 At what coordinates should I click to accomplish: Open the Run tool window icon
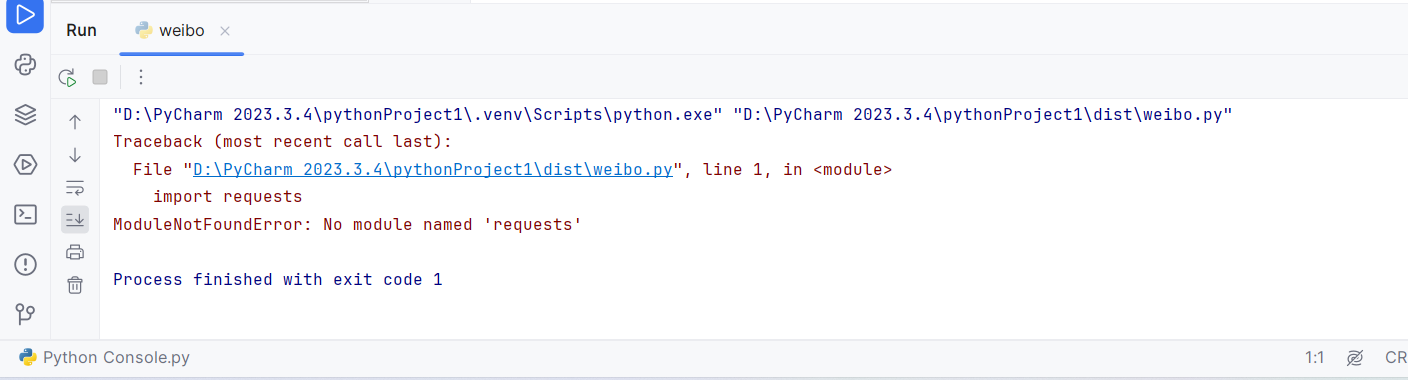click(25, 16)
